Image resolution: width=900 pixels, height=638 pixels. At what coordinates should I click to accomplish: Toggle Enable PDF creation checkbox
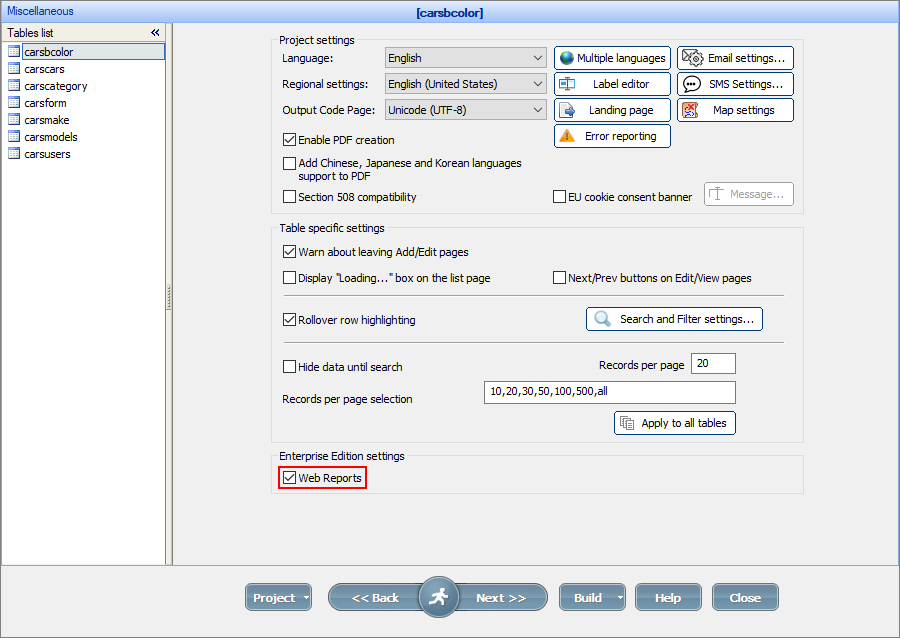coord(290,140)
